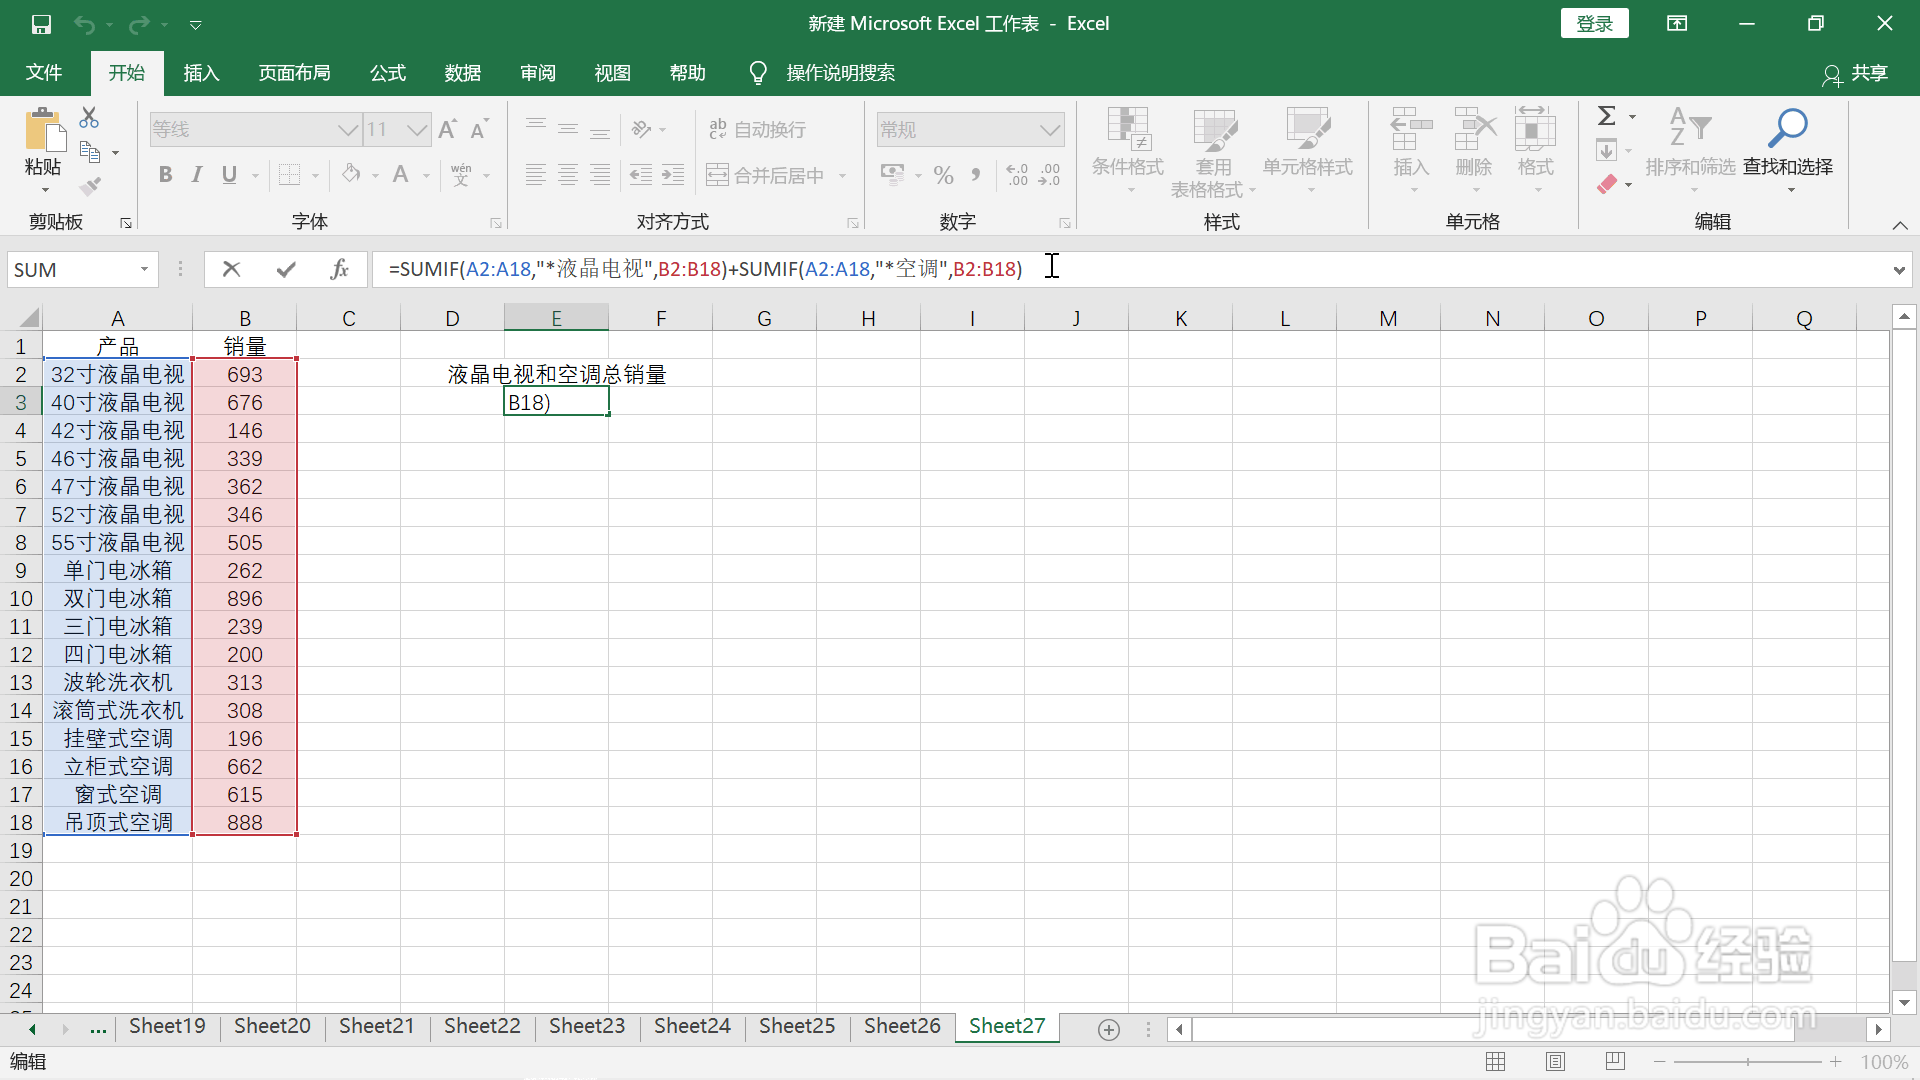Click the percent style icon
This screenshot has height=1080, width=1920.
(943, 174)
